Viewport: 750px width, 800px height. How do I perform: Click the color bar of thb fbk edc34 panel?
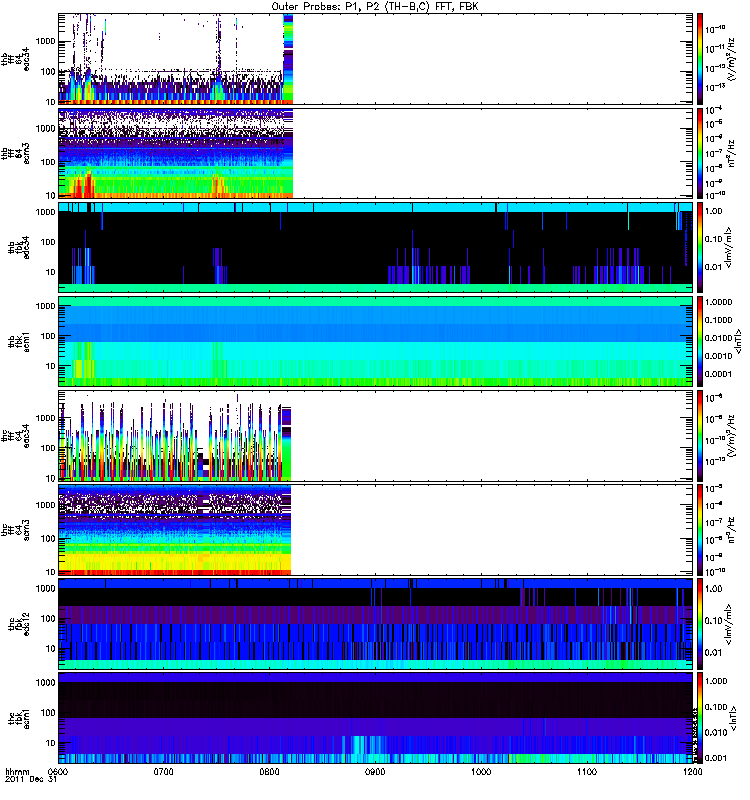tap(700, 247)
